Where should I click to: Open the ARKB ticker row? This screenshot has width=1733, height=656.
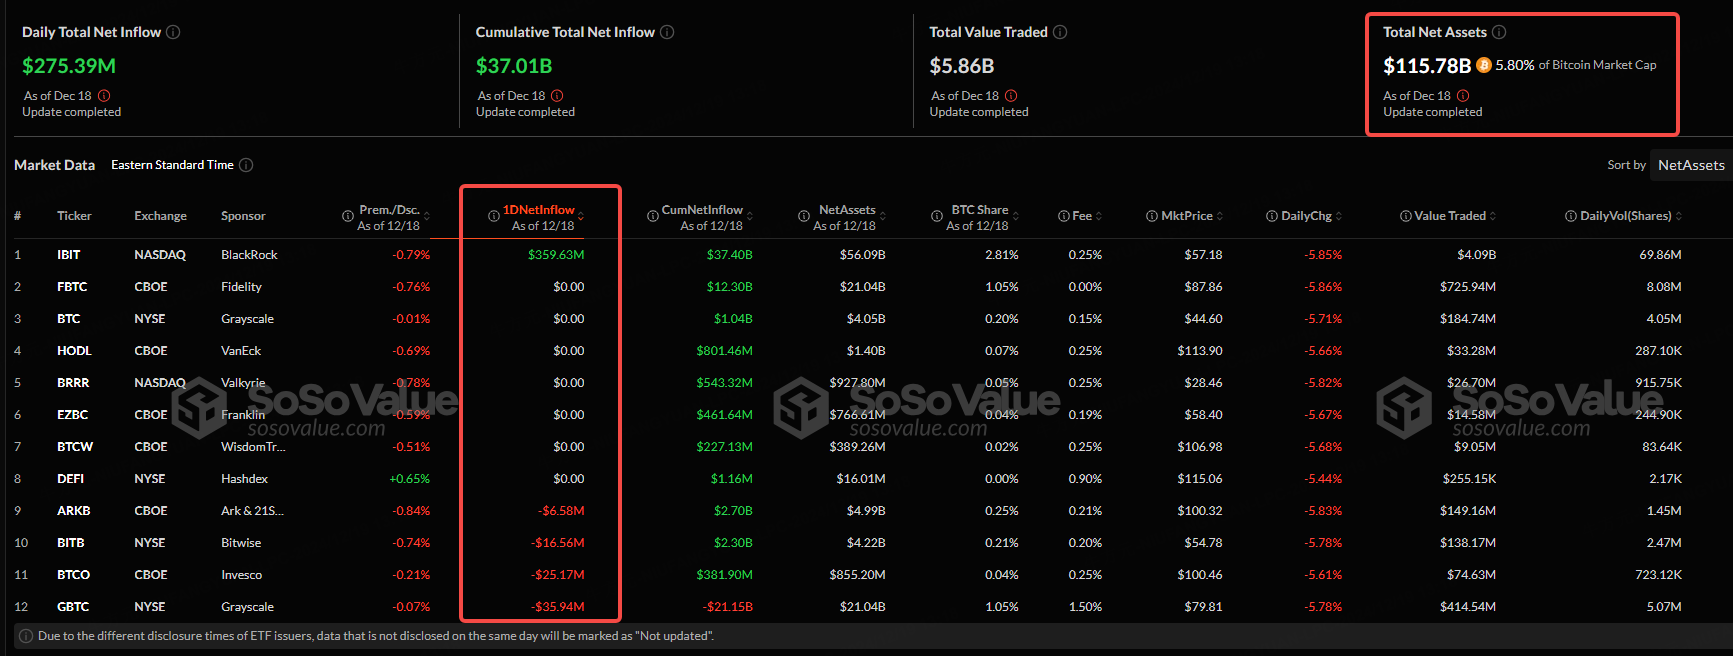[866, 511]
